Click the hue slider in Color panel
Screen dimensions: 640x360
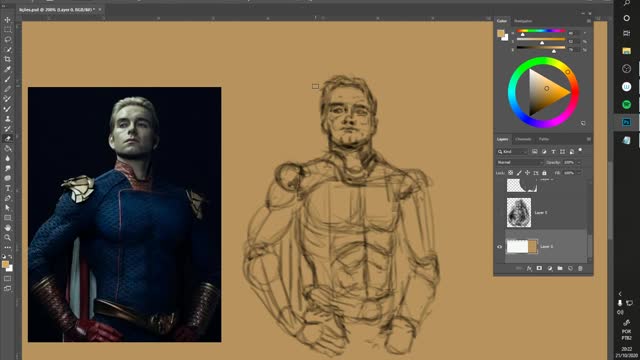click(x=541, y=31)
